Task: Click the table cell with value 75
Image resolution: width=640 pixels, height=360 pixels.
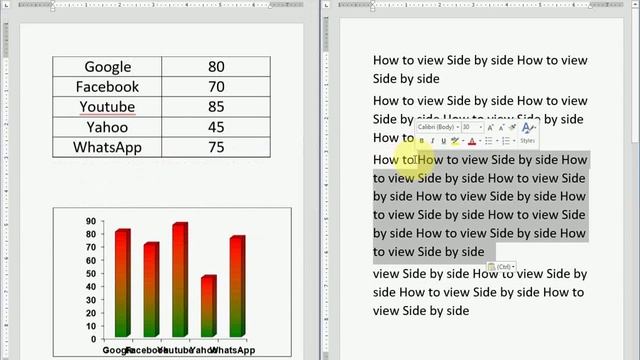Action: [x=216, y=147]
